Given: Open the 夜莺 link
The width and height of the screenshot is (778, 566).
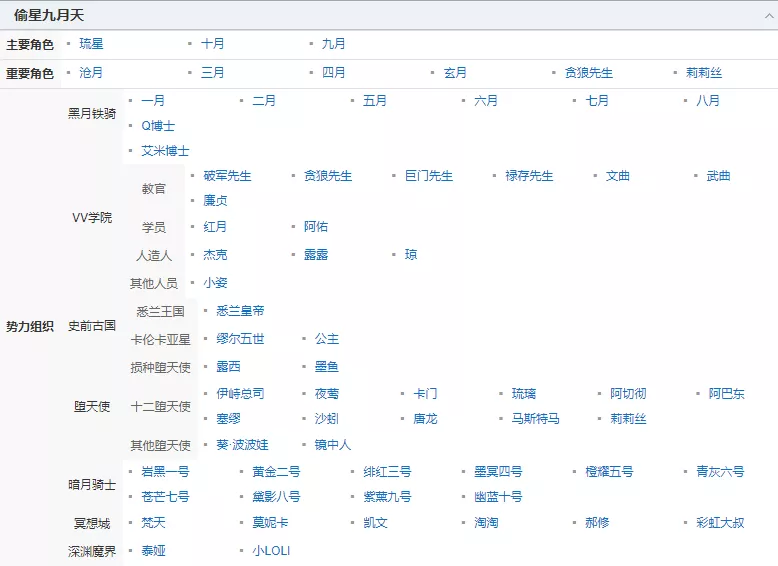Looking at the screenshot, I should [x=327, y=394].
